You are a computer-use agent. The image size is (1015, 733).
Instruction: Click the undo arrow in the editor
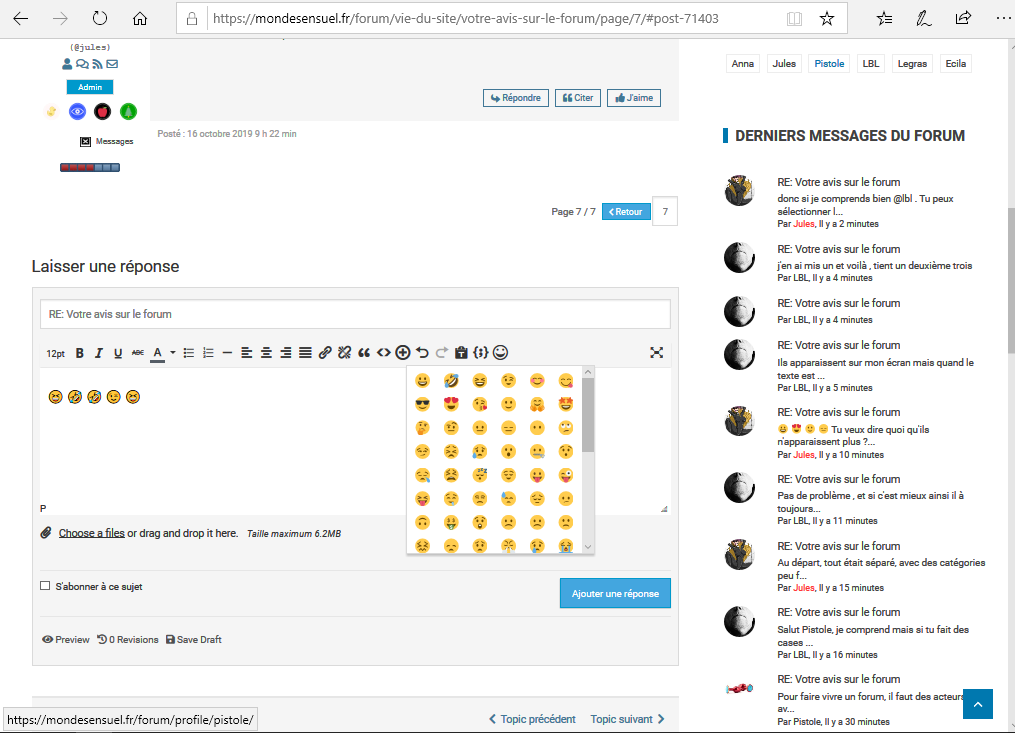[x=422, y=353]
